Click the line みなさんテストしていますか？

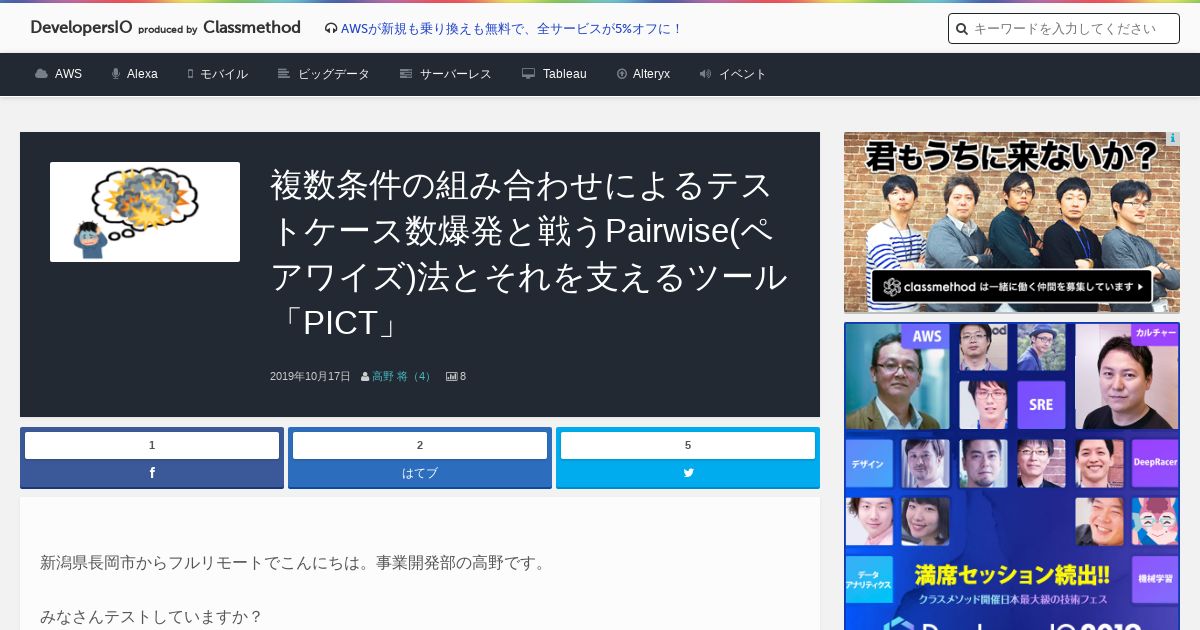151,617
